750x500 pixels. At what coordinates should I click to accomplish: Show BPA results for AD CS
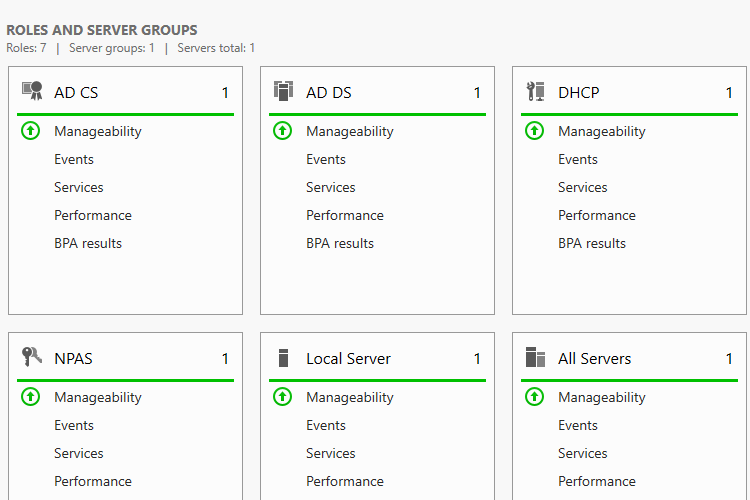coord(88,243)
